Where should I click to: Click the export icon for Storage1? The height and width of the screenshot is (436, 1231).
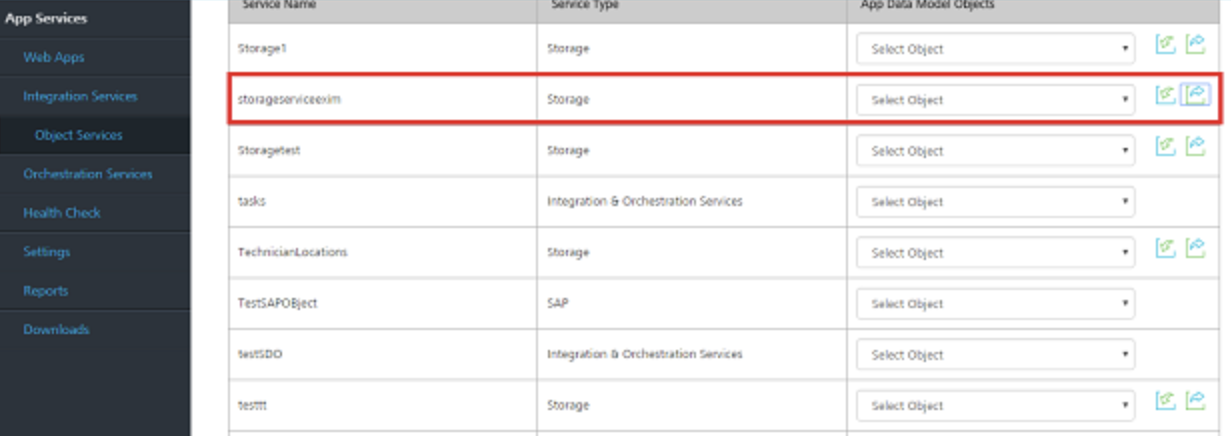click(x=1195, y=44)
